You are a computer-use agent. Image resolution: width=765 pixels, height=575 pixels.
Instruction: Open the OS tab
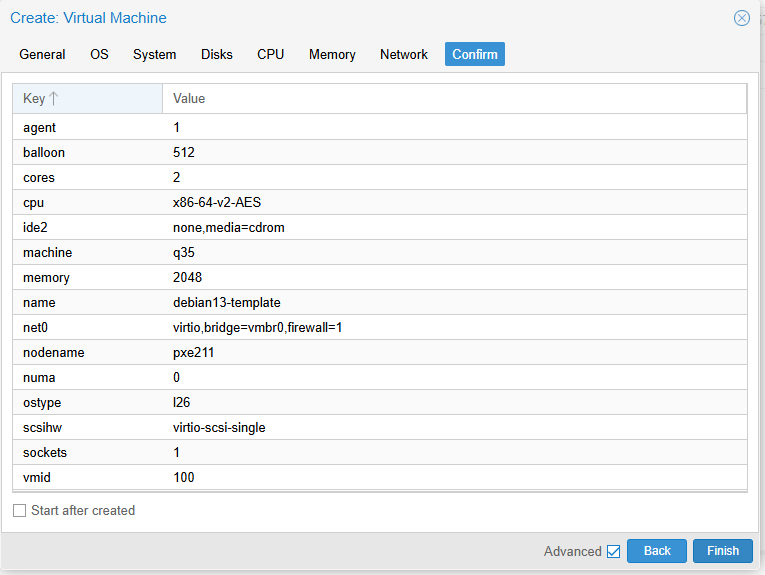tap(99, 54)
